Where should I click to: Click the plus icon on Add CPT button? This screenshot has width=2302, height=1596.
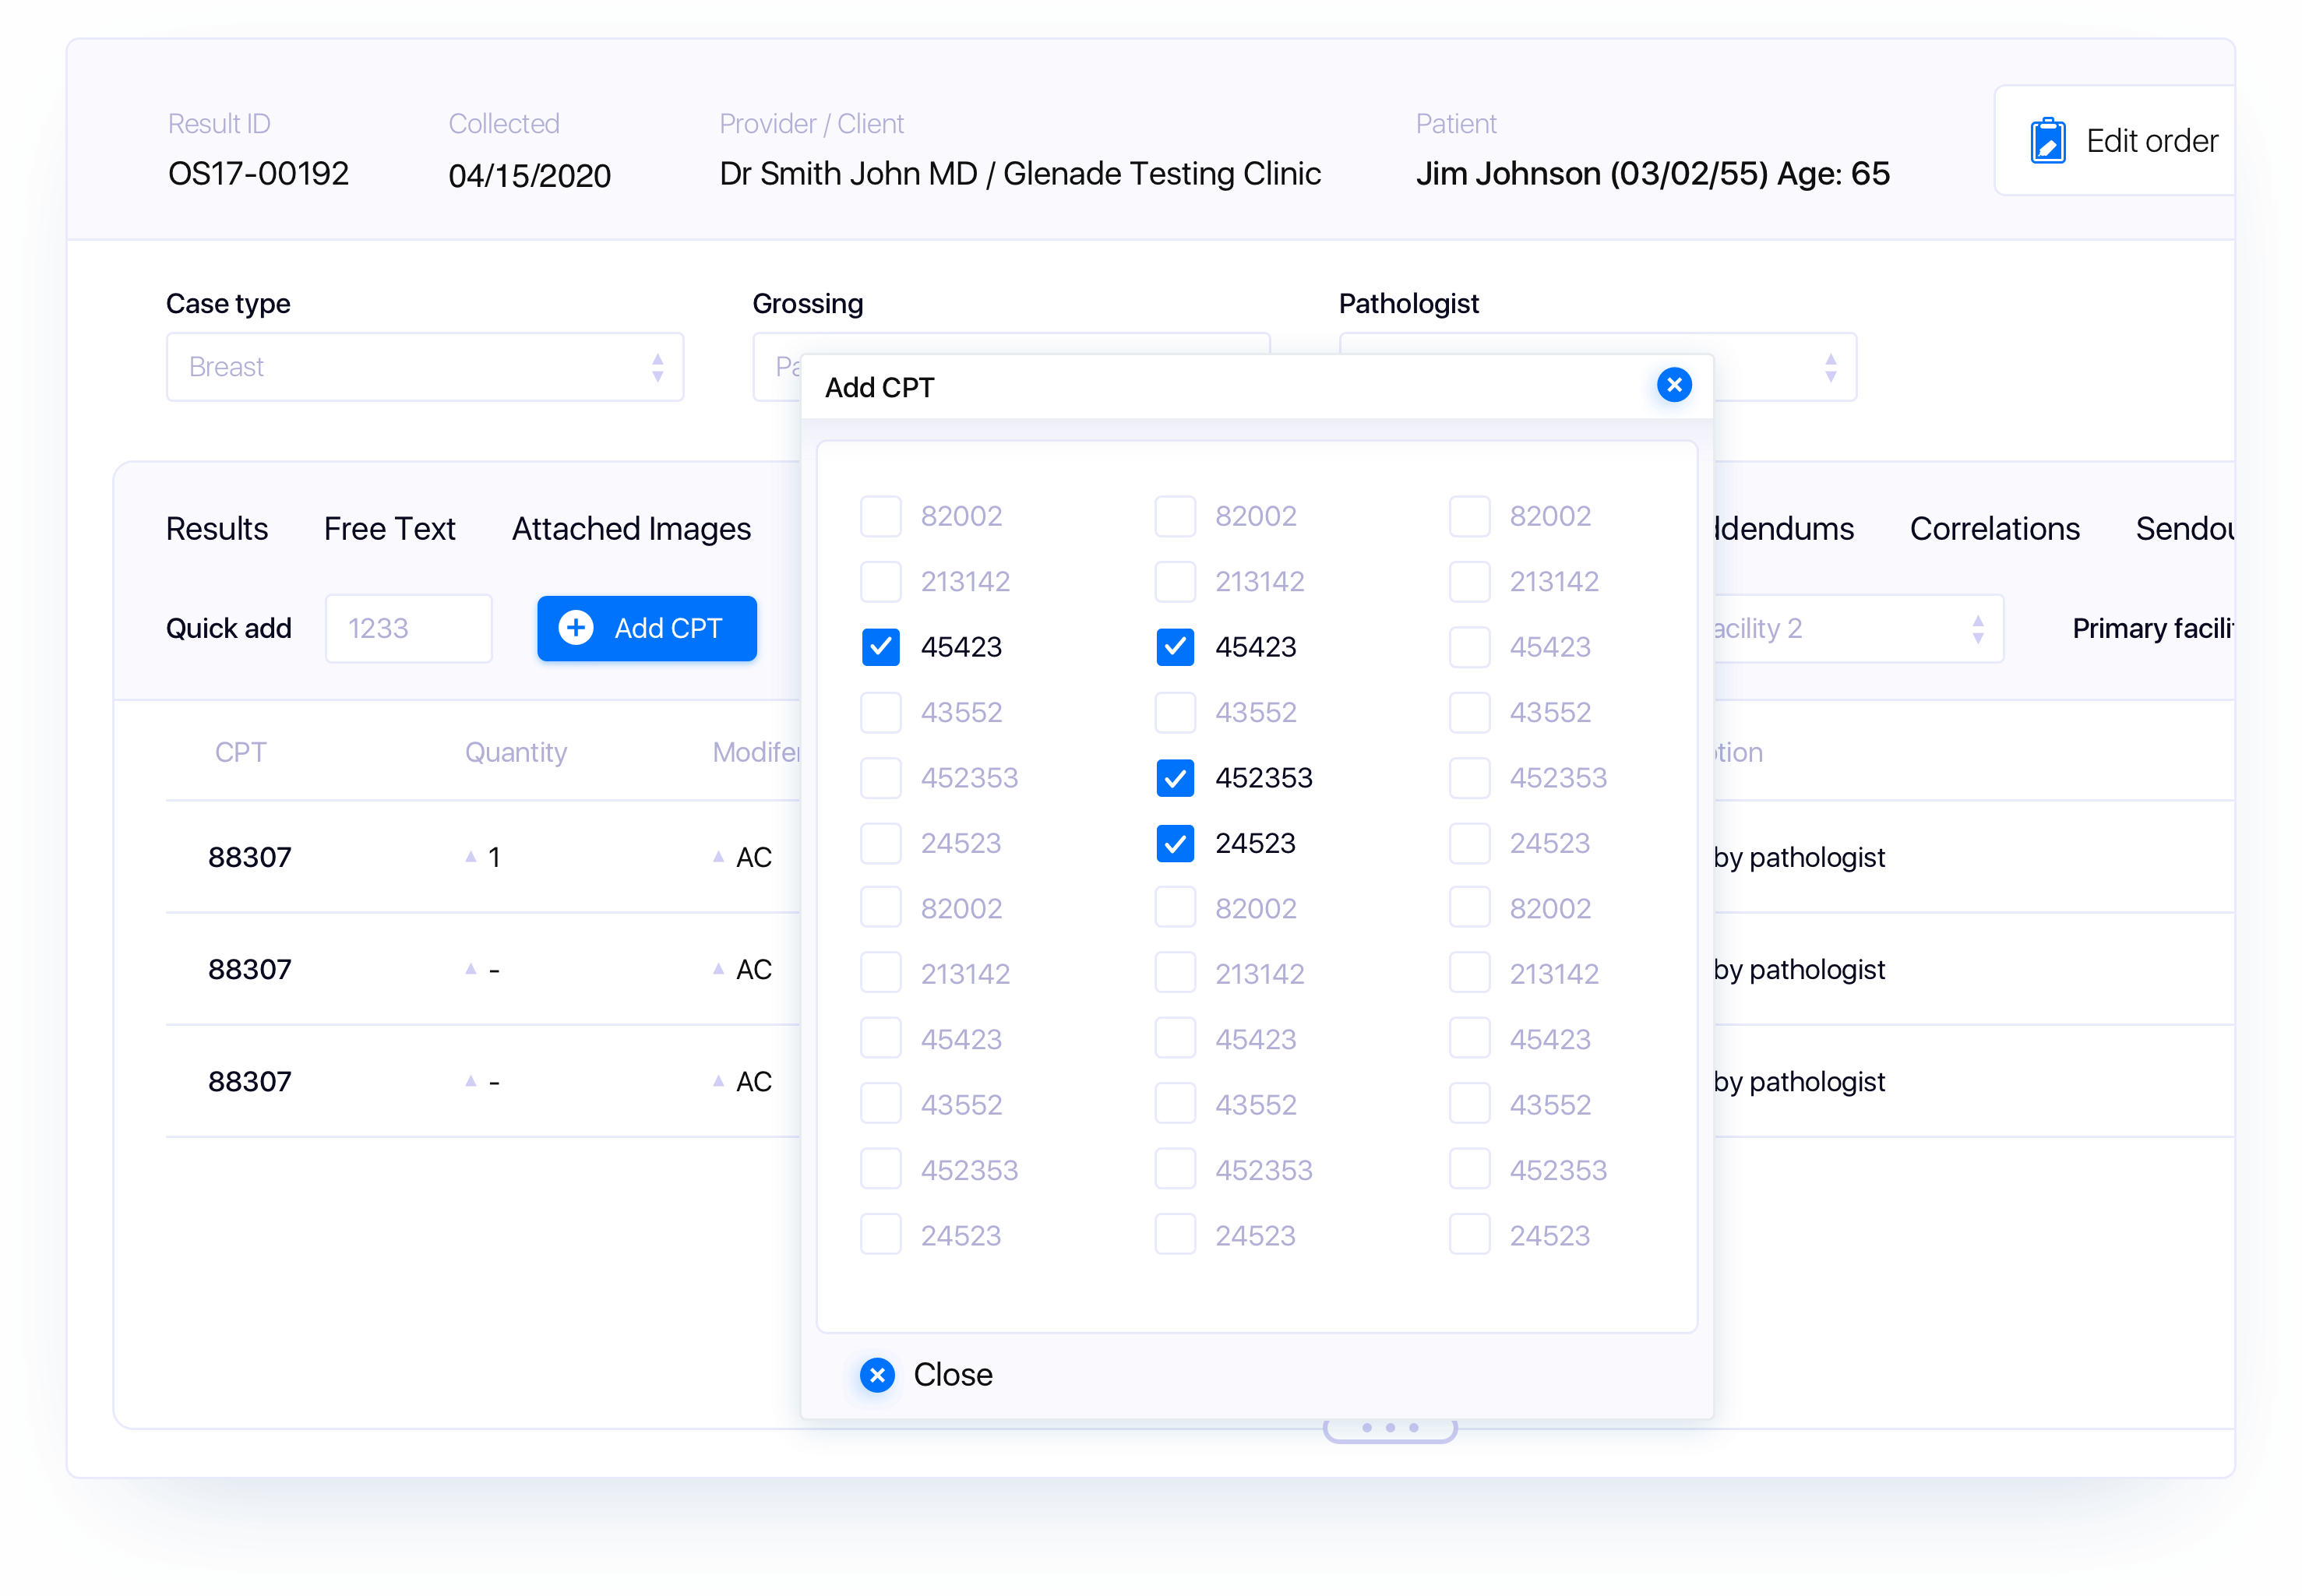[x=576, y=628]
